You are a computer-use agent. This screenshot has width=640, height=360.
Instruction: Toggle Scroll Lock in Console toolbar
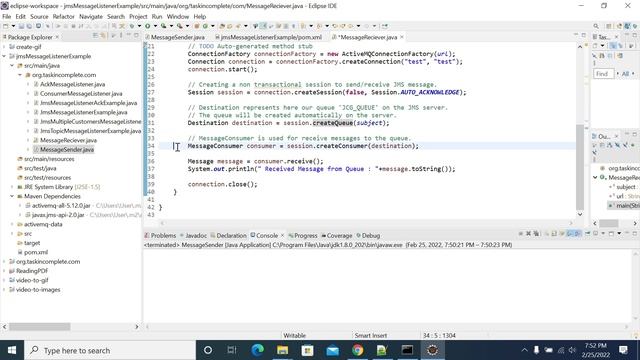coord(554,233)
